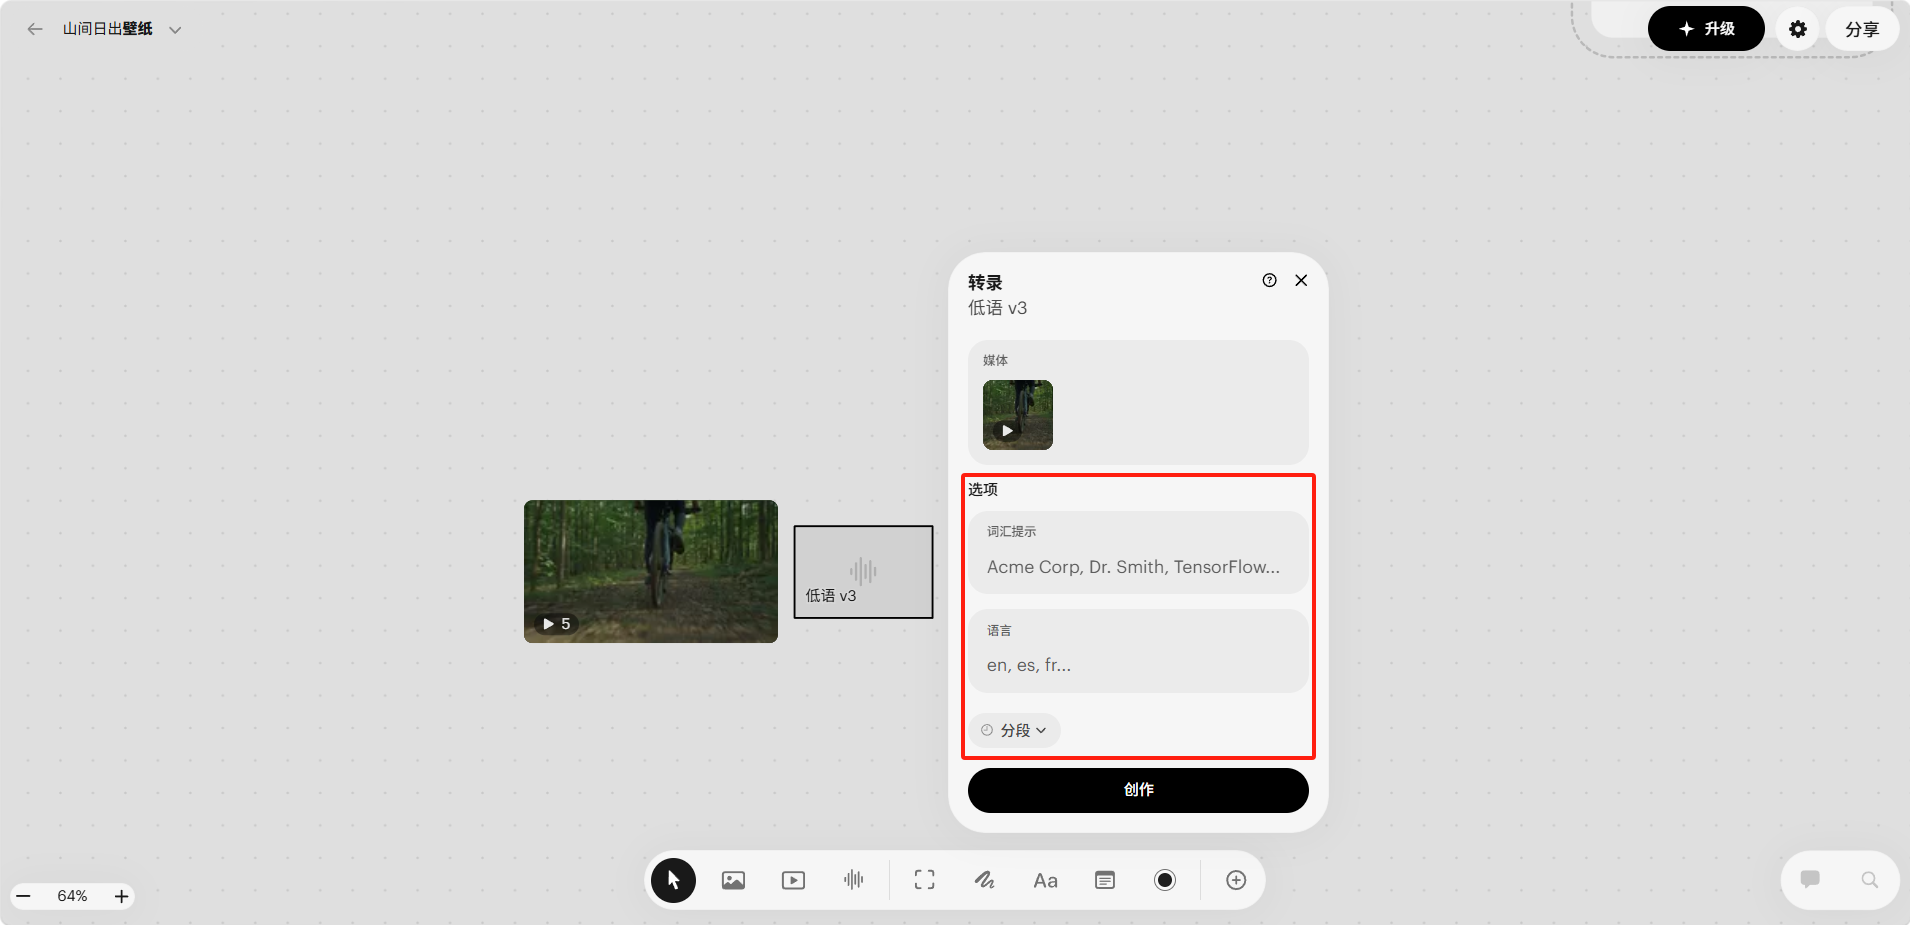The image size is (1910, 925).
Task: Go back using the arrow icon
Action: click(35, 29)
